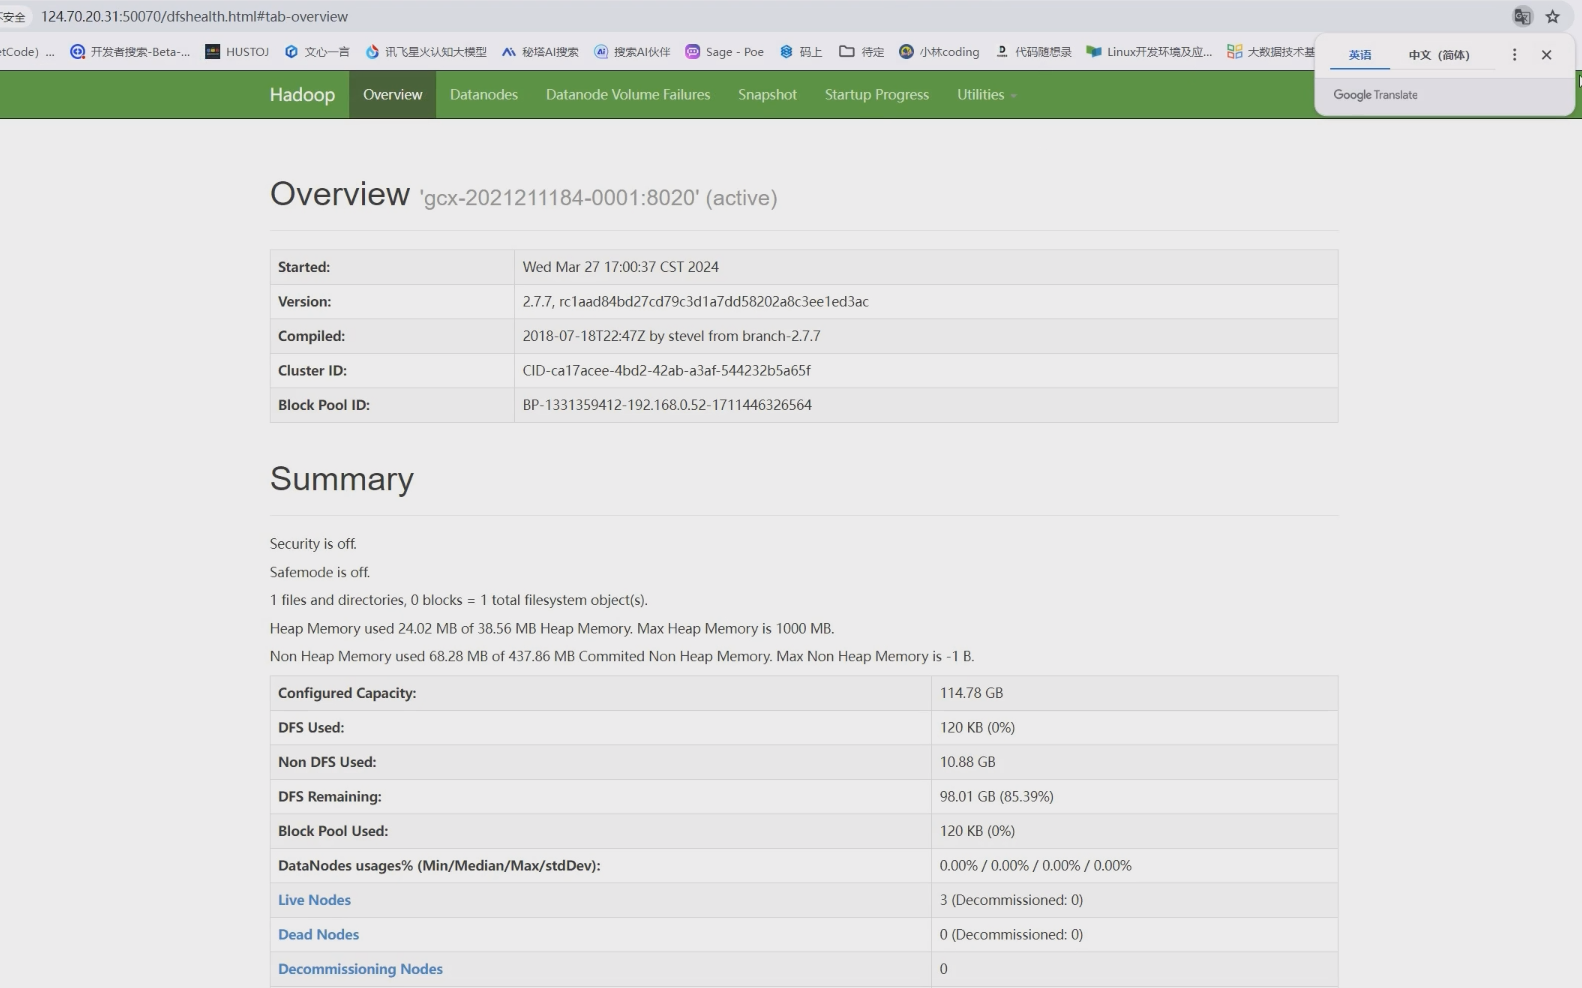This screenshot has width=1582, height=988.
Task: Expand the Utilities dropdown menu
Action: click(x=986, y=95)
